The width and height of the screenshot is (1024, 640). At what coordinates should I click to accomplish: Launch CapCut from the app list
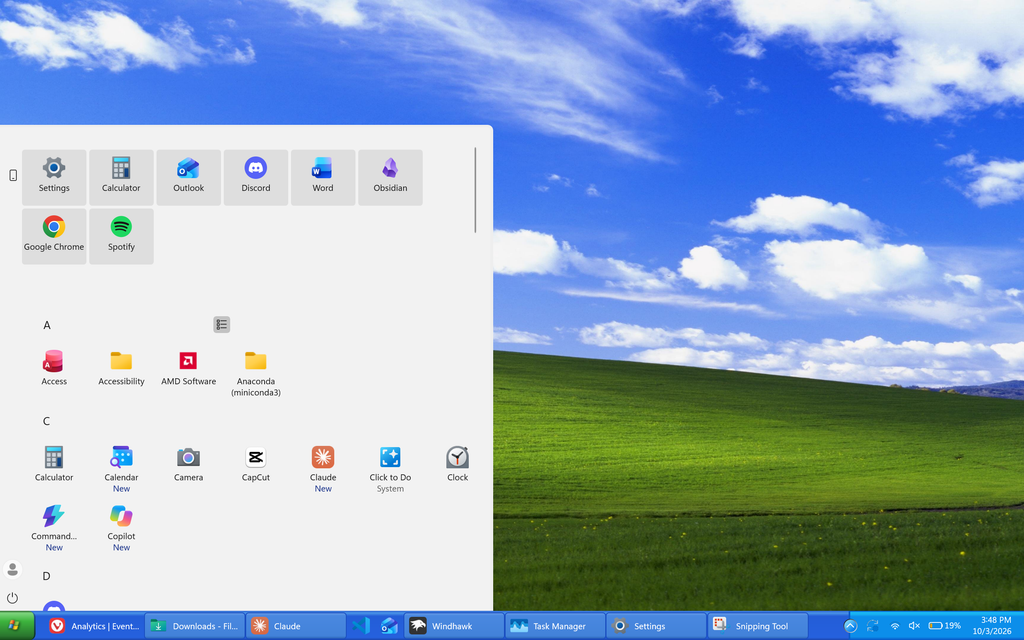(256, 464)
